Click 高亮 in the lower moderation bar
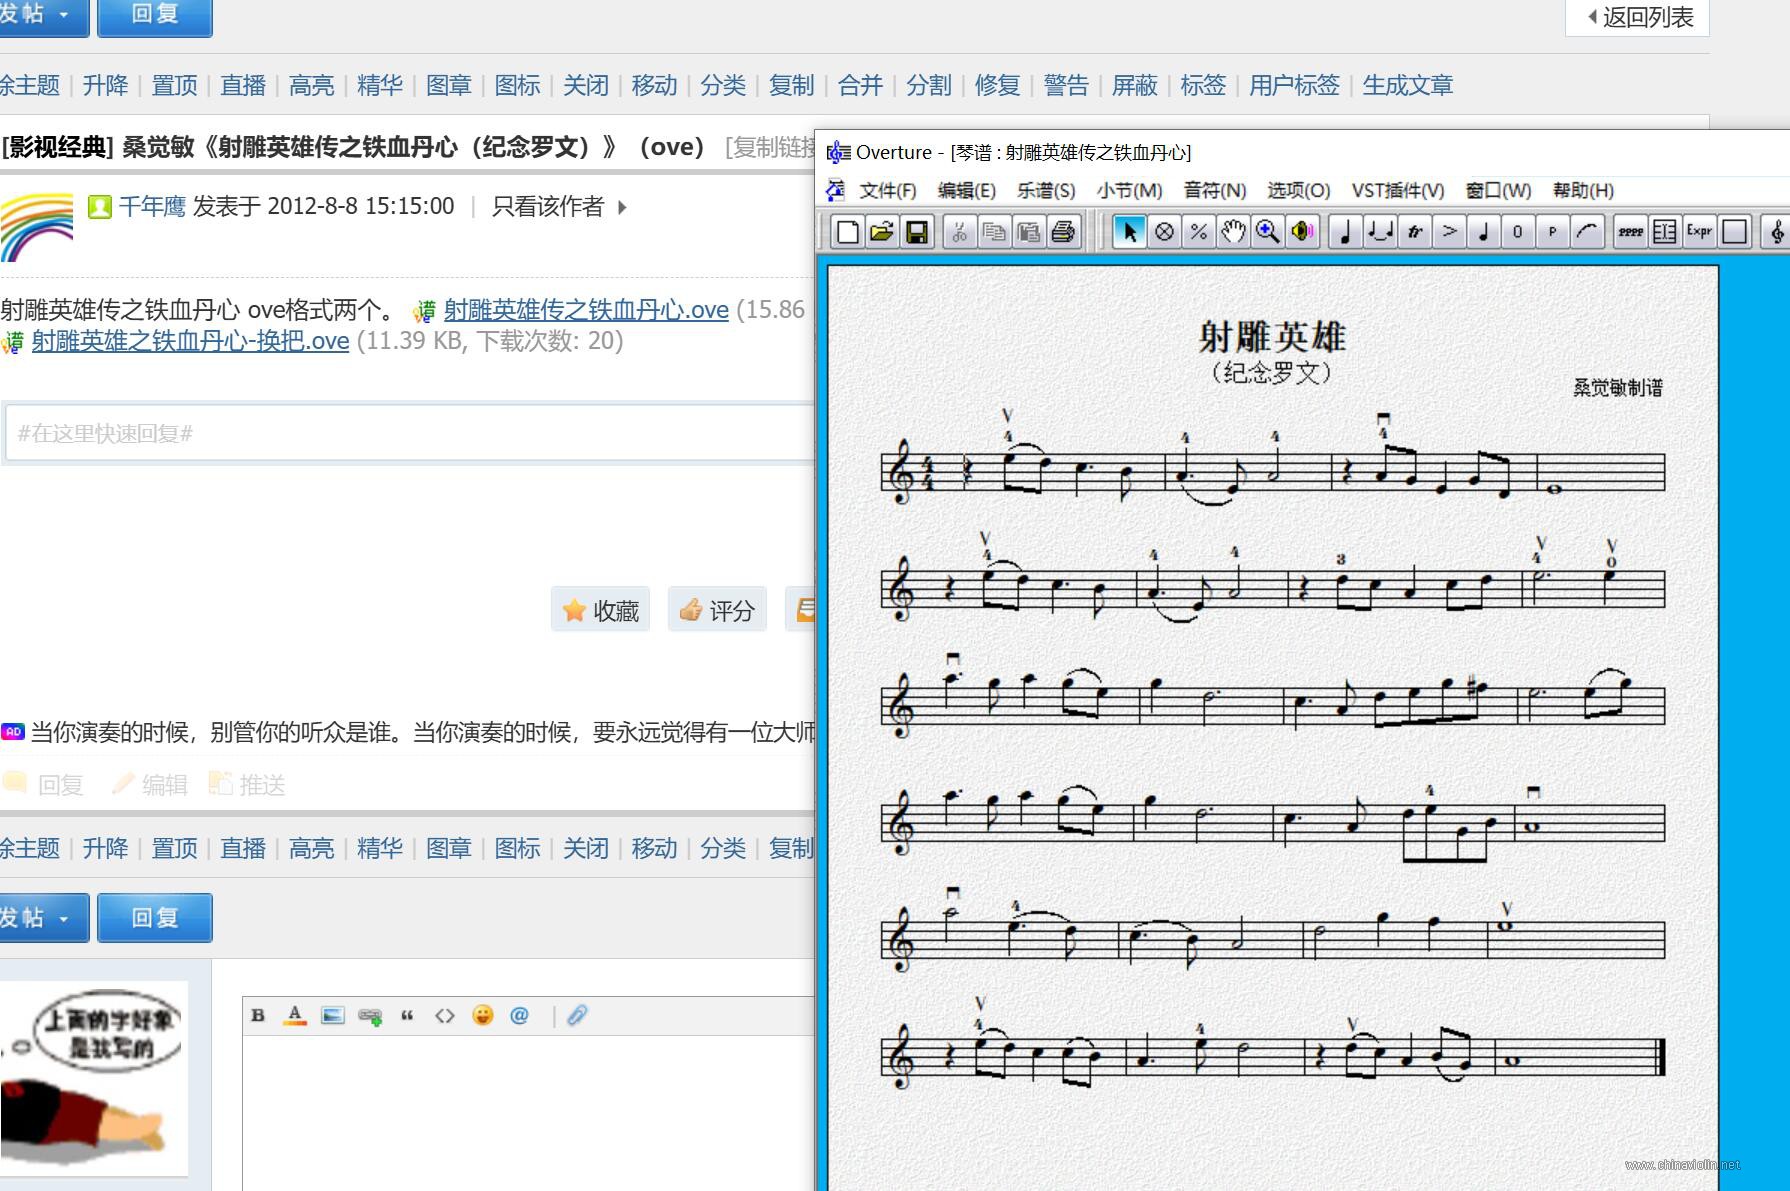The height and width of the screenshot is (1191, 1790). [311, 848]
